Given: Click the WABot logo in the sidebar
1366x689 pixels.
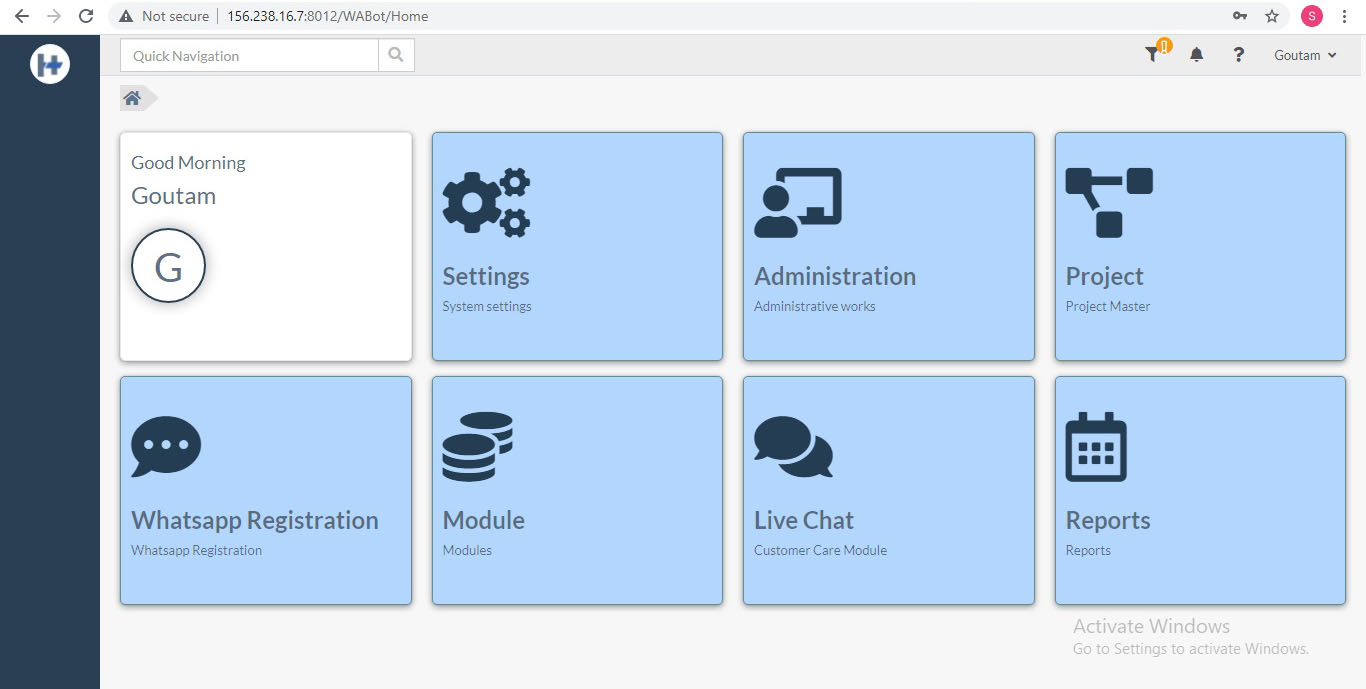Looking at the screenshot, I should tap(49, 63).
